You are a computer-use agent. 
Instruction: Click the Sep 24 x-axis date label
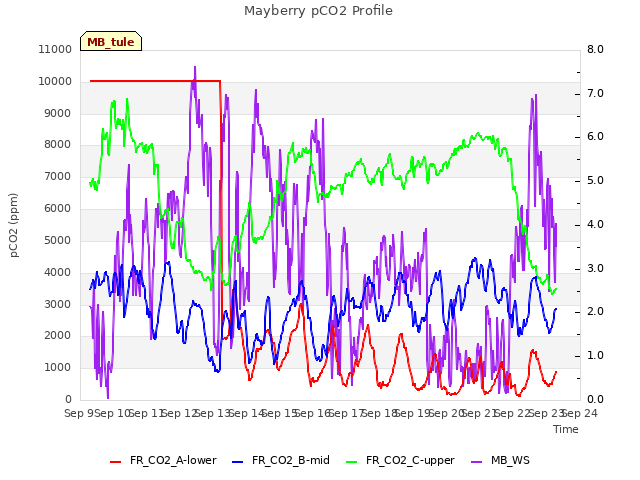pyautogui.click(x=580, y=413)
